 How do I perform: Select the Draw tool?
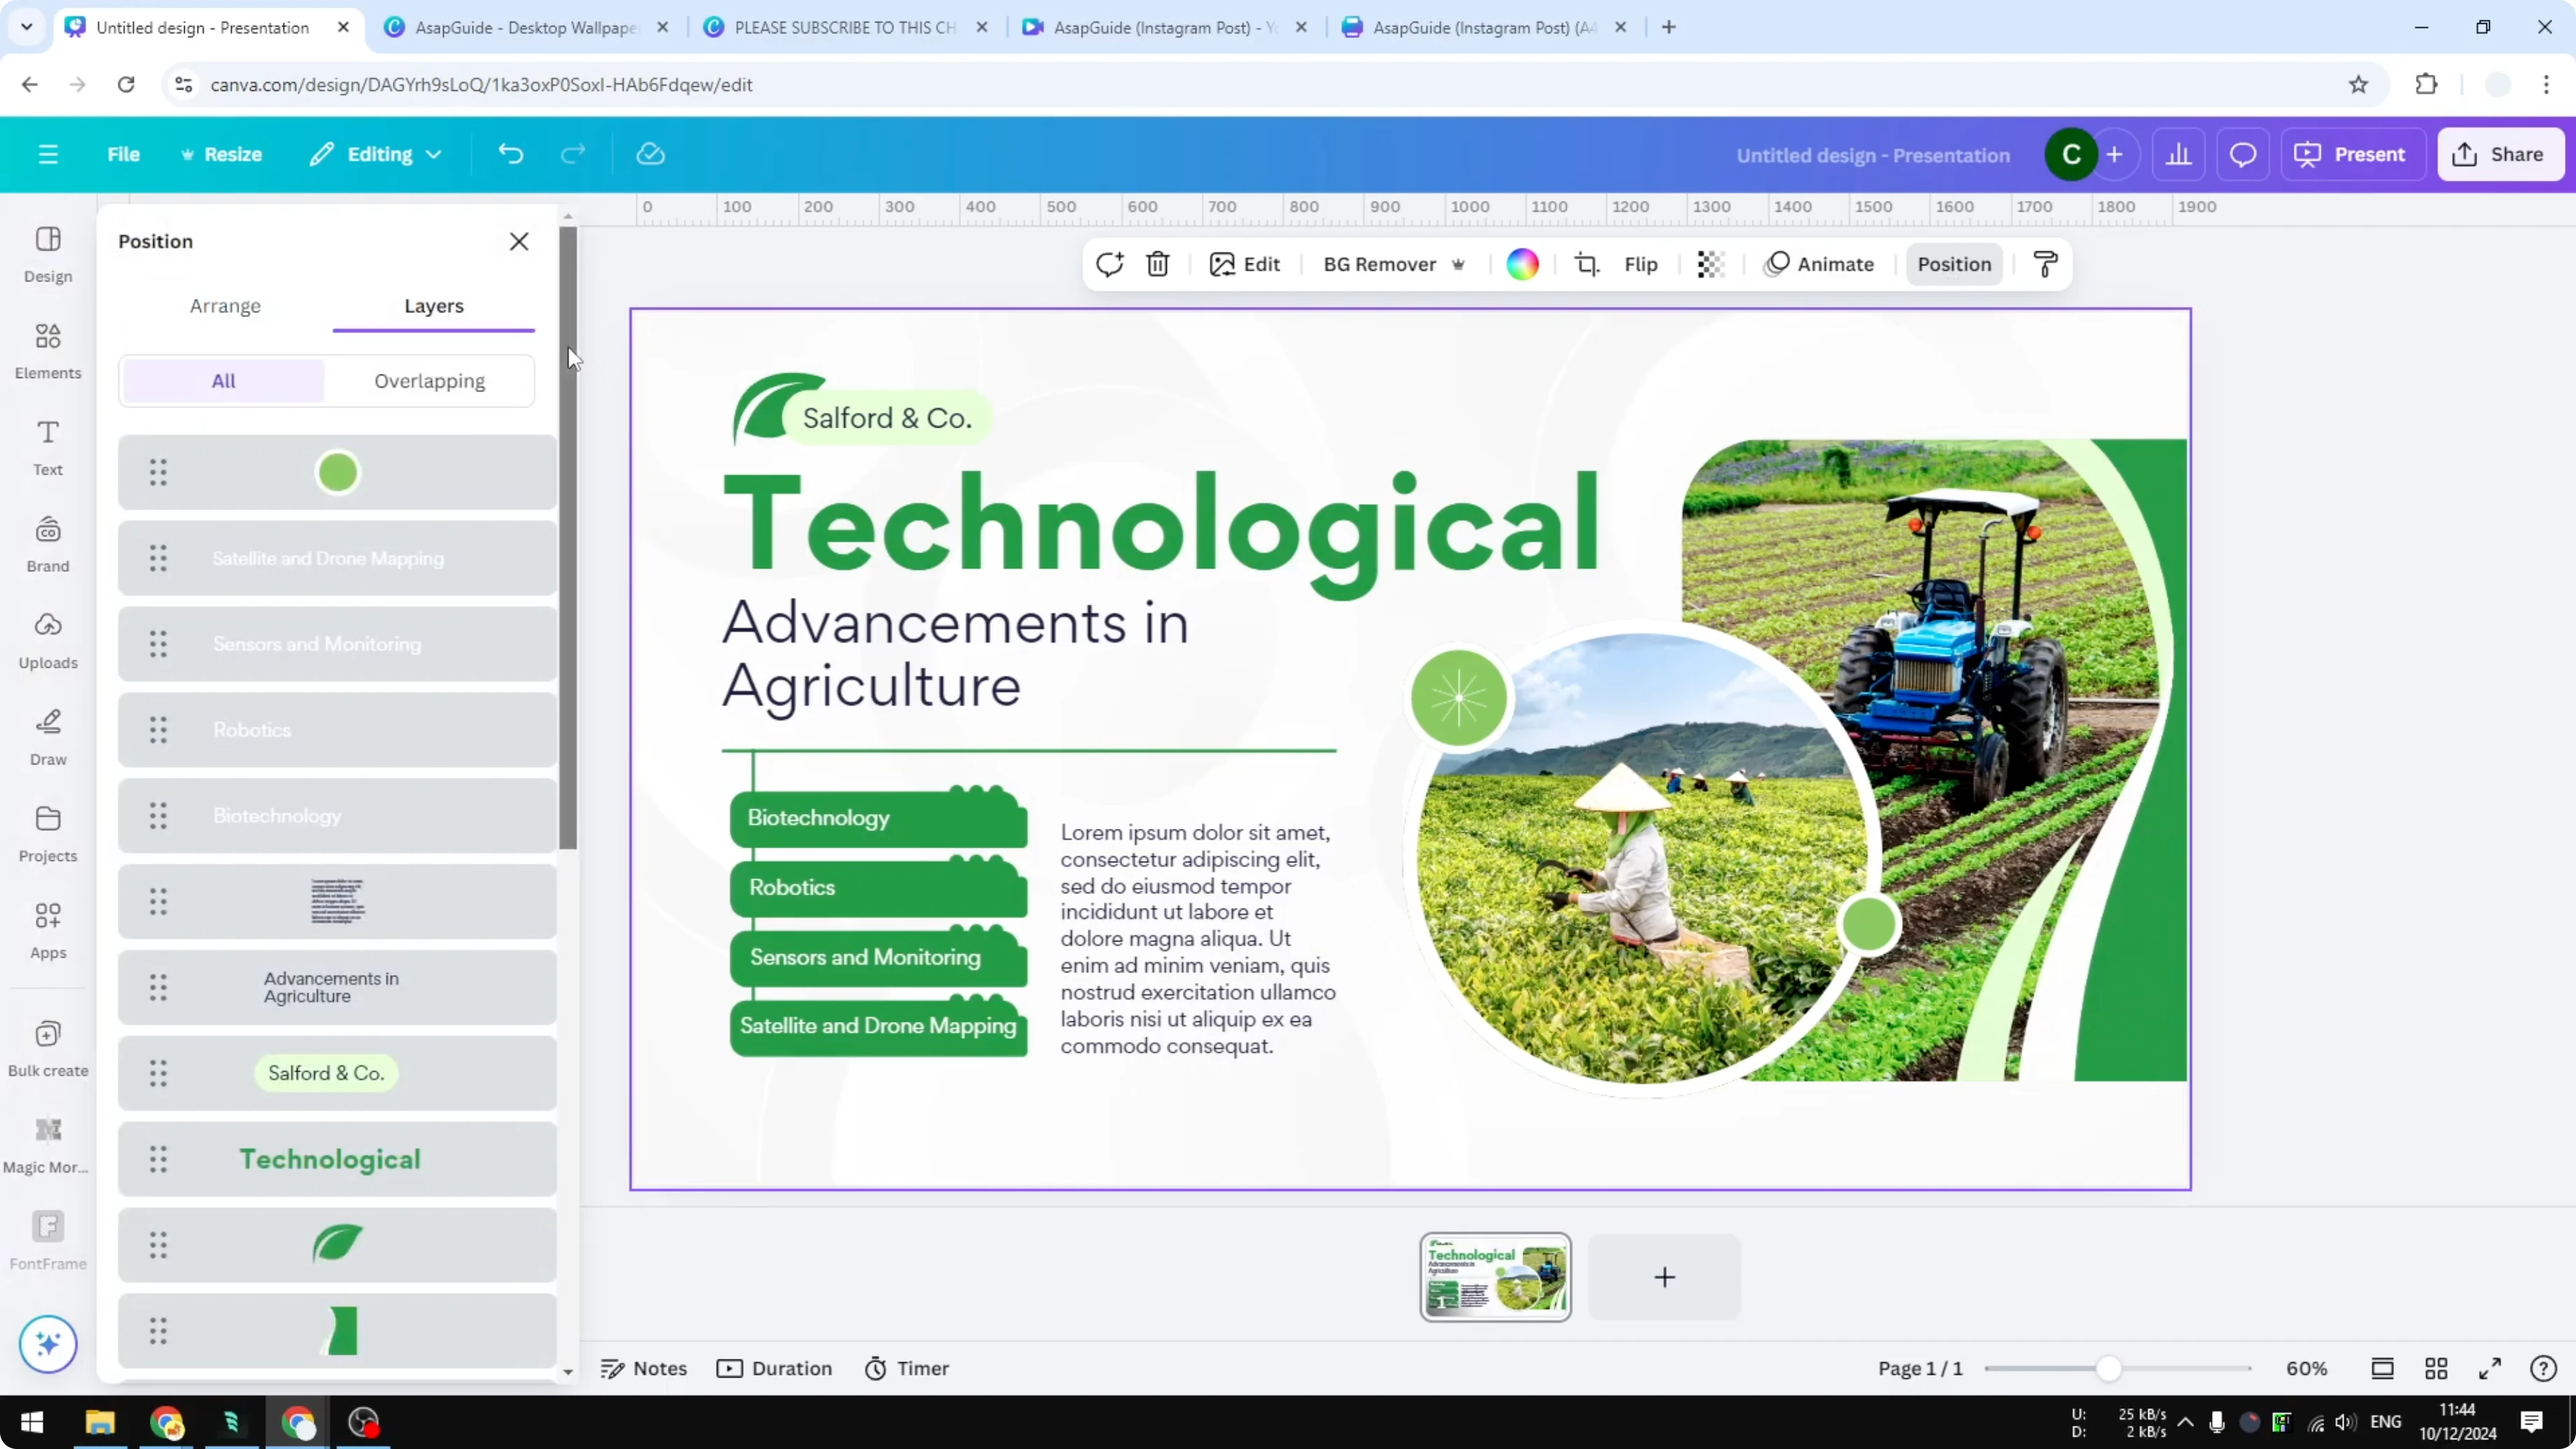(x=47, y=735)
